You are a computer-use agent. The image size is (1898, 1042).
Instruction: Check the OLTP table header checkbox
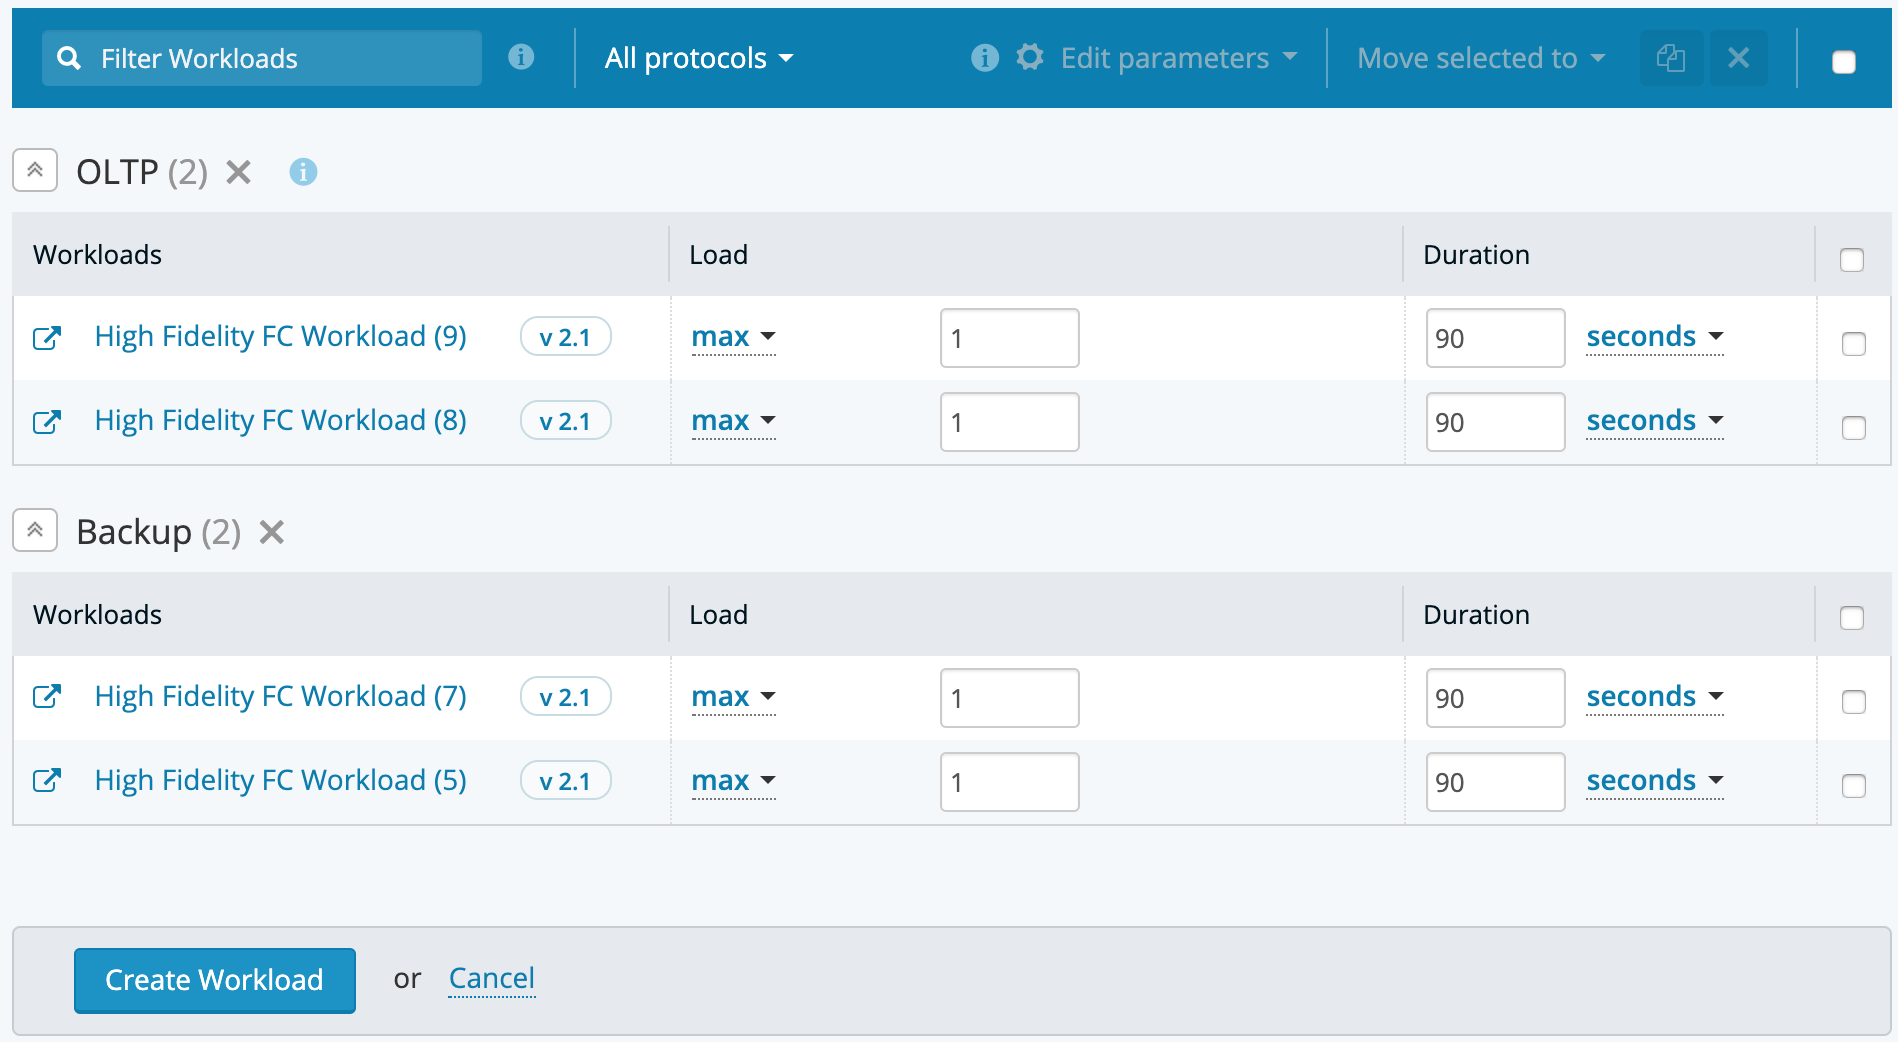(1852, 260)
